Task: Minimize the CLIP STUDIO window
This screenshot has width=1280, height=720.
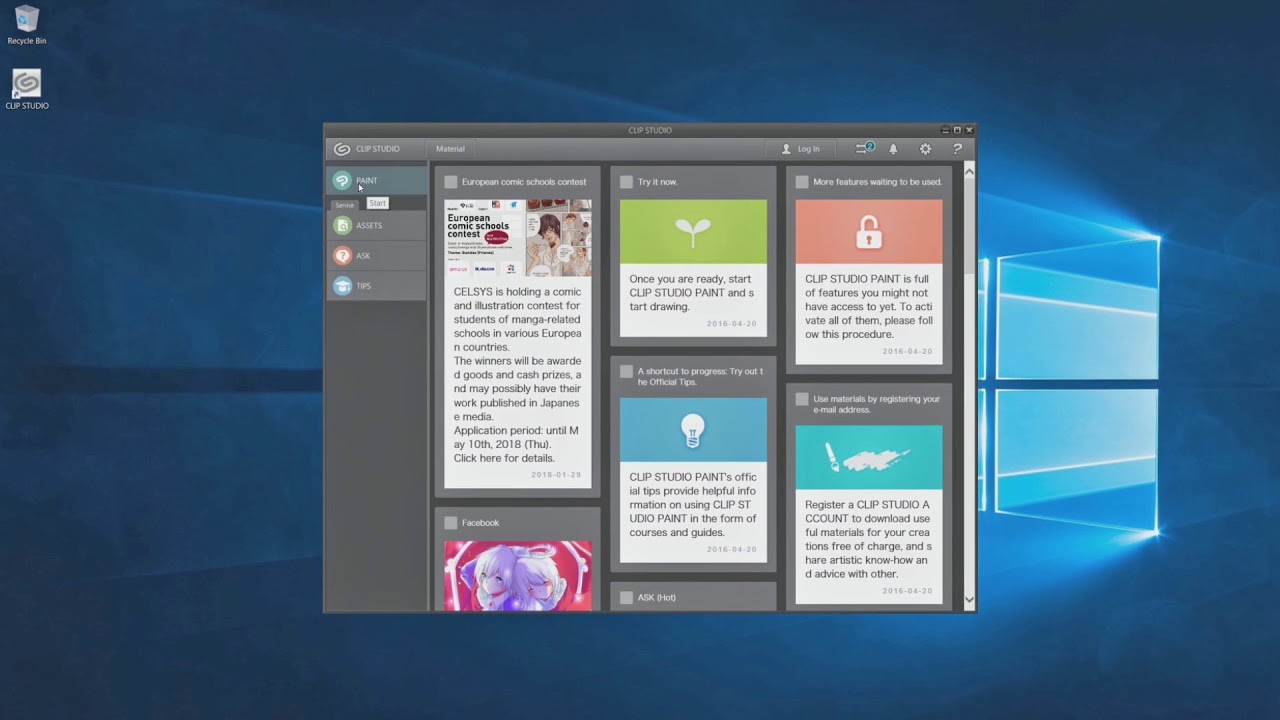Action: click(945, 130)
